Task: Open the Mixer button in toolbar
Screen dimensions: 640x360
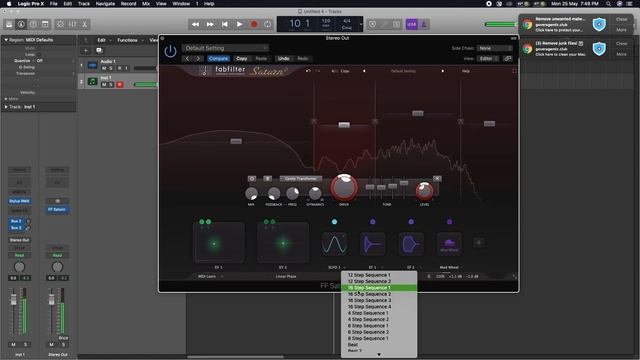Action: click(x=73, y=24)
